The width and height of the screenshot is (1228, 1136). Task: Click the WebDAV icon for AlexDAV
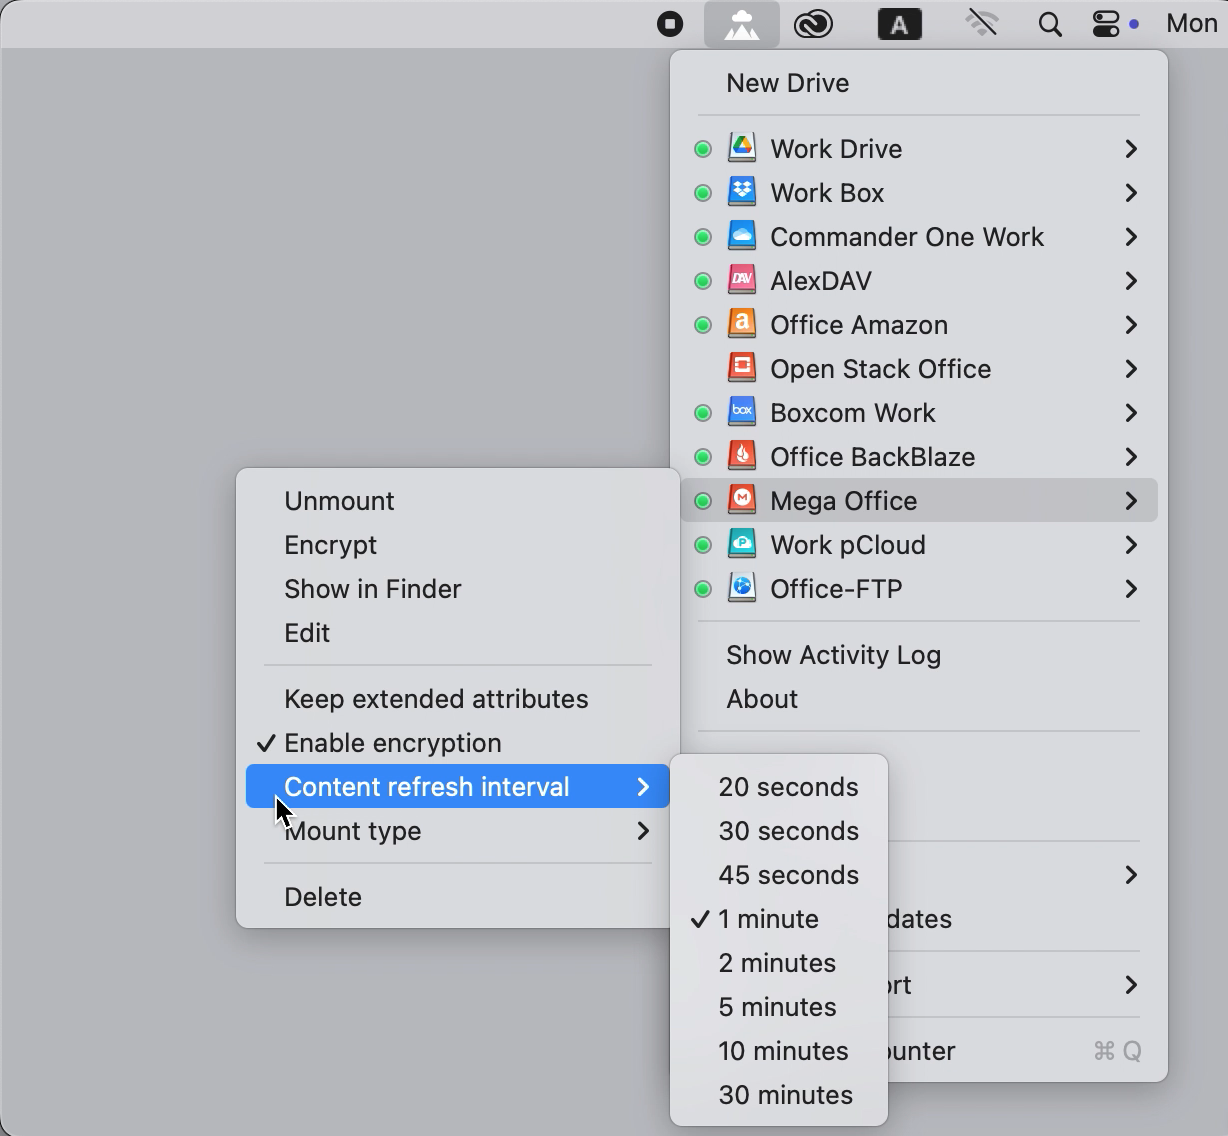click(x=742, y=280)
